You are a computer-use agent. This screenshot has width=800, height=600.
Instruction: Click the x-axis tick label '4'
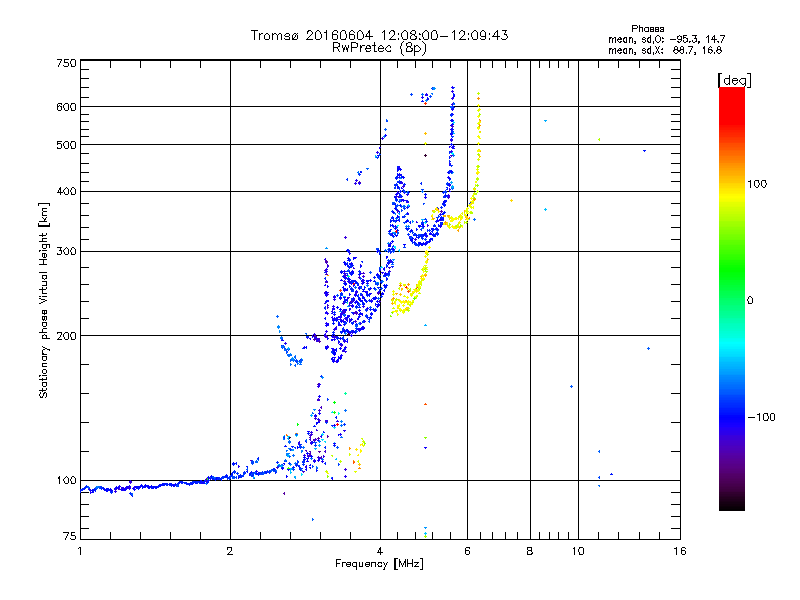click(x=380, y=551)
